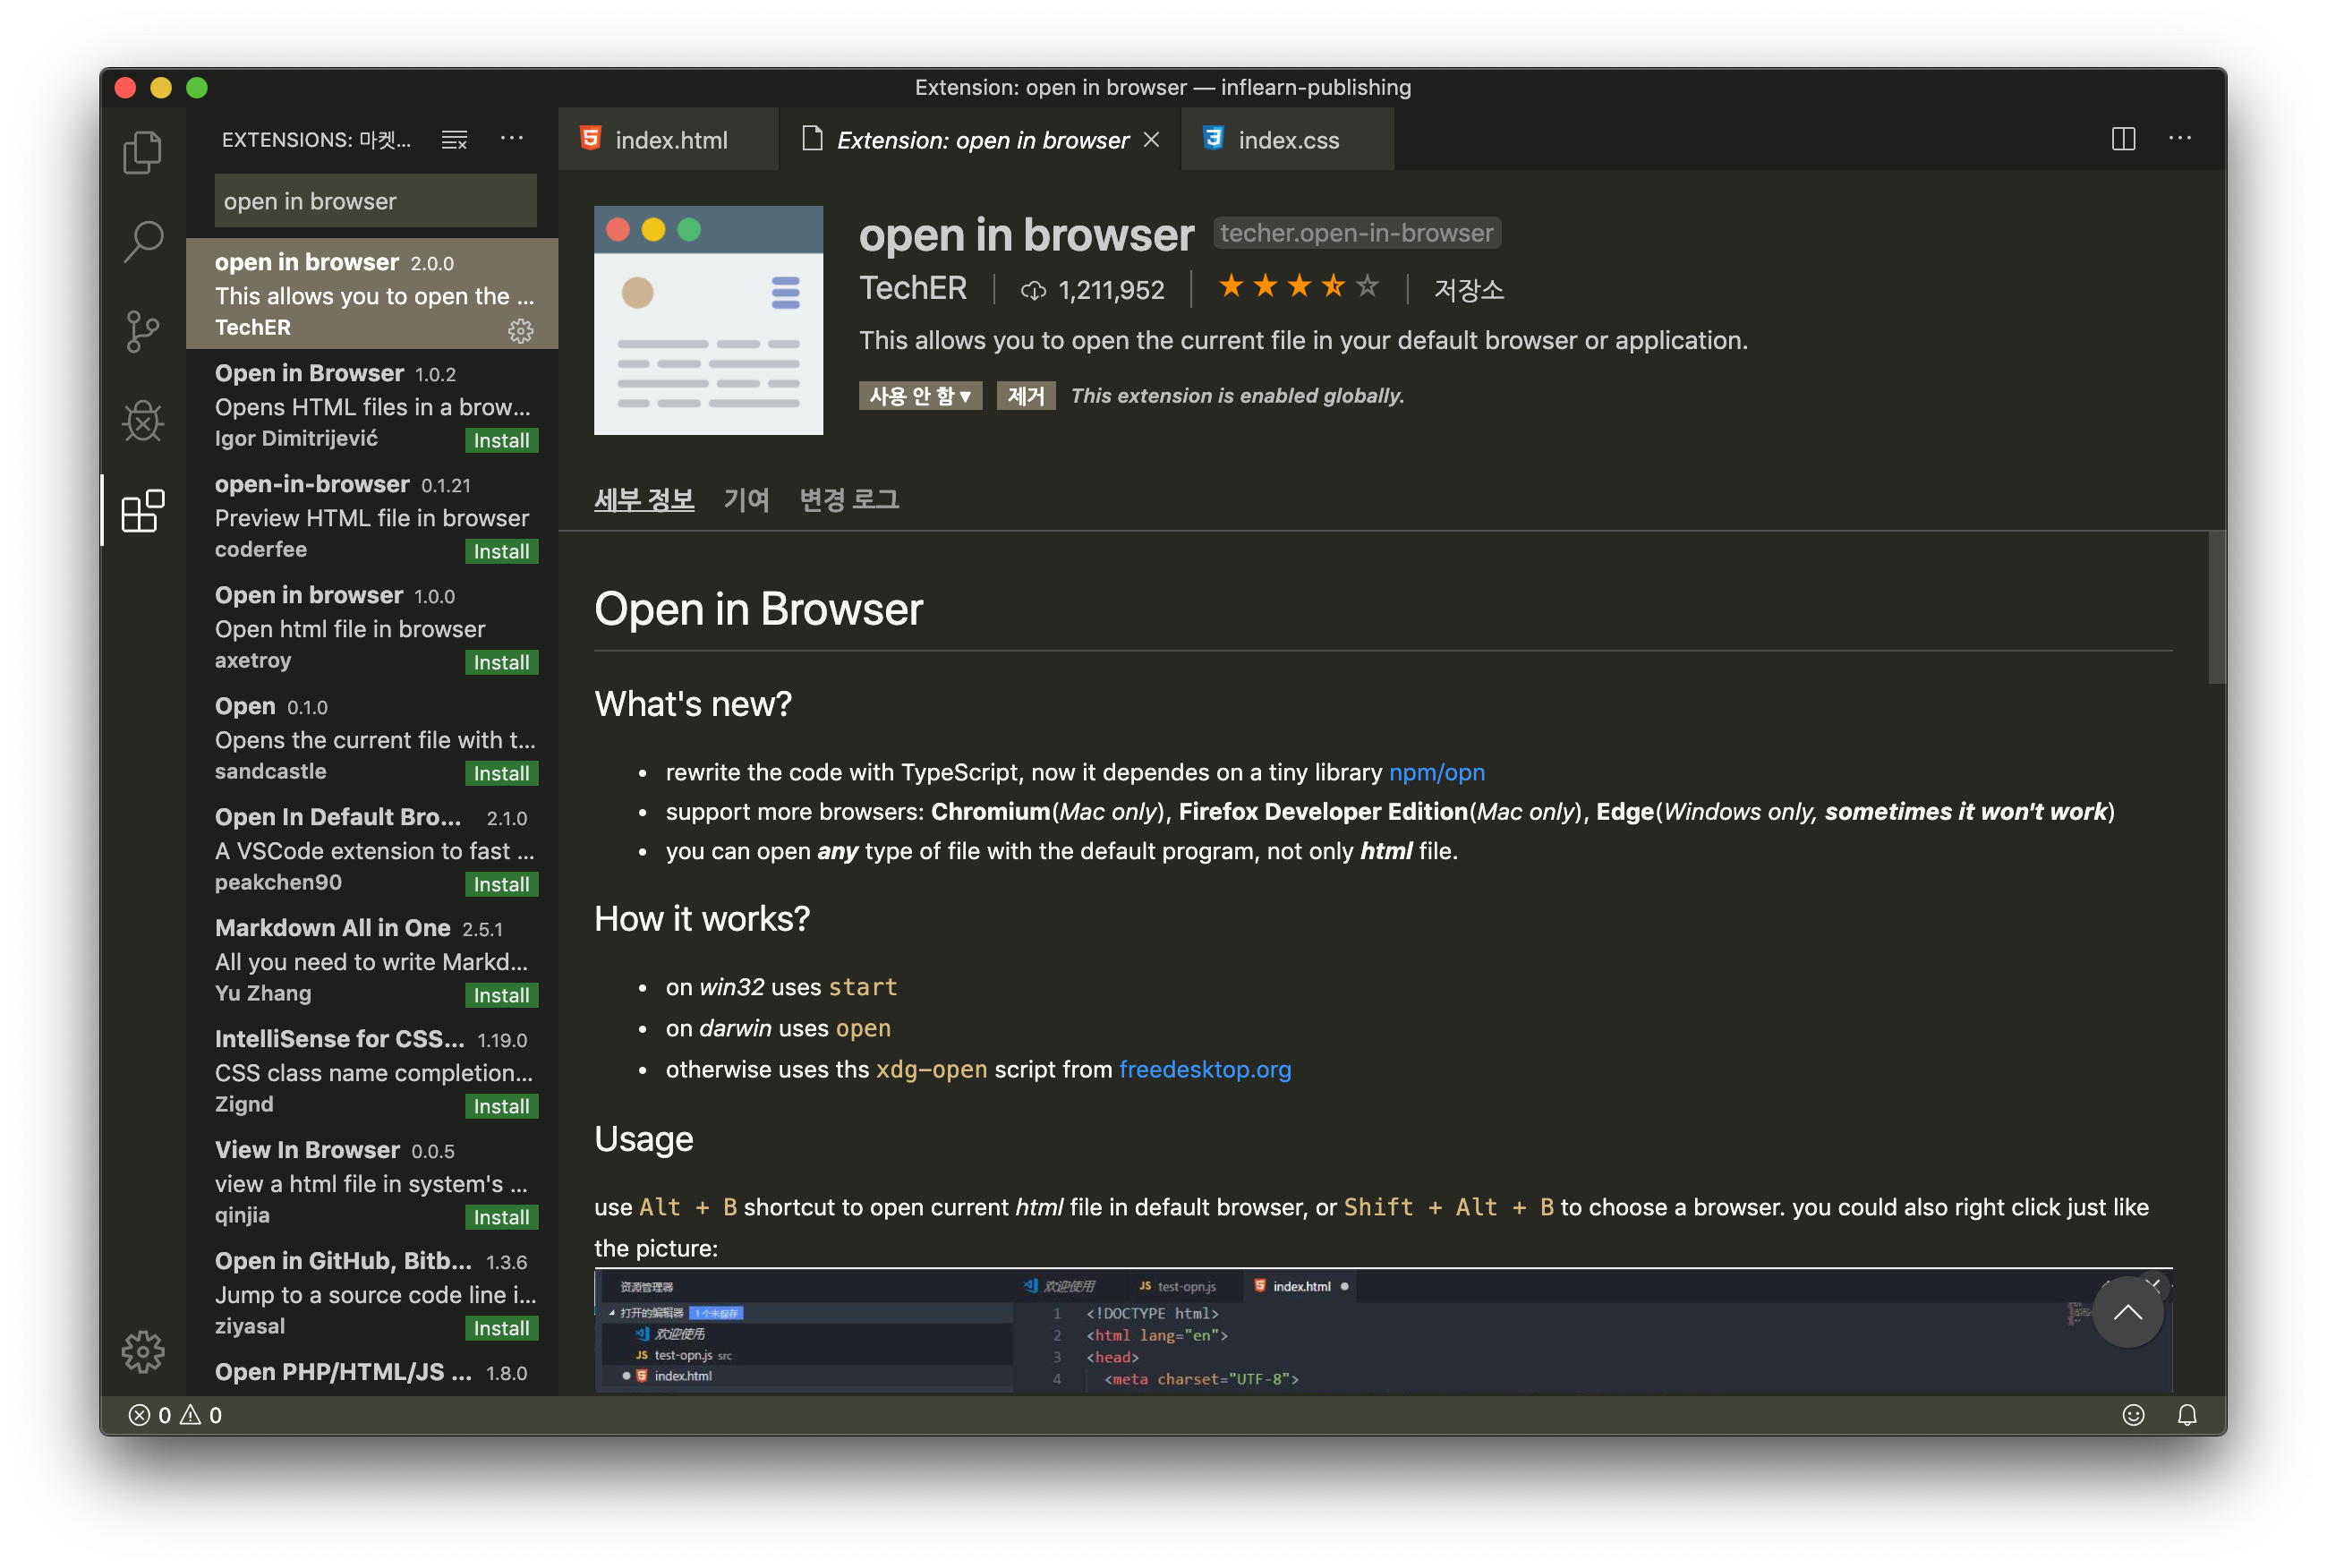Clear extensions search results icon
Screen dimensions: 2327x1568
tap(455, 139)
